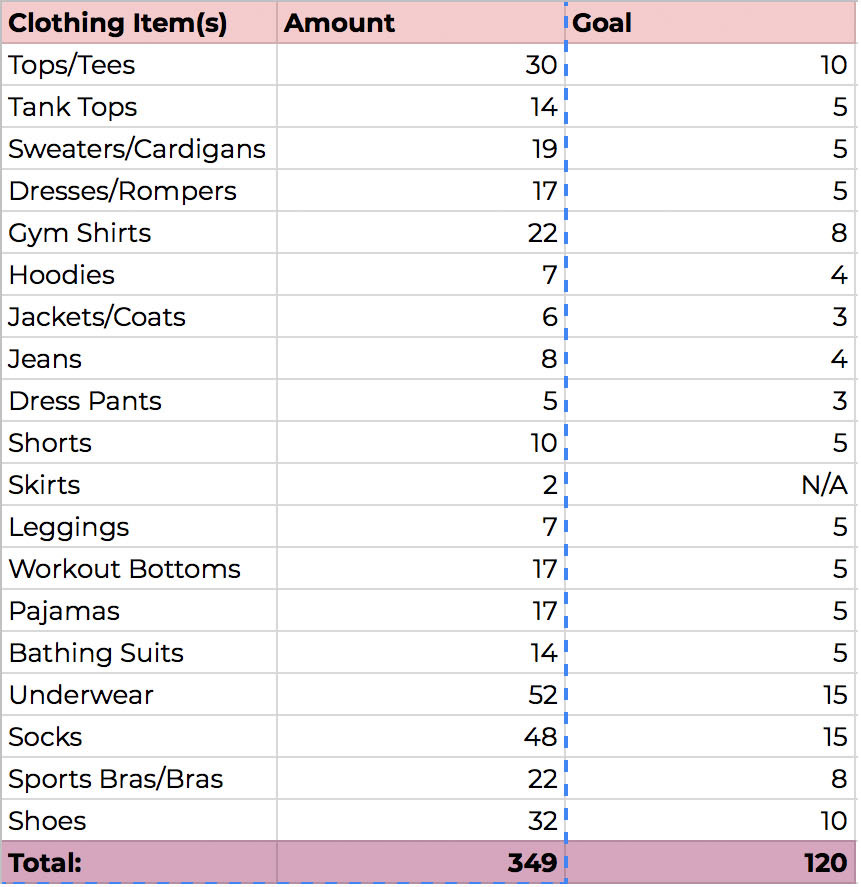Click the Tops/Tees label cell
Image resolution: width=861 pixels, height=887 pixels.
[138, 65]
